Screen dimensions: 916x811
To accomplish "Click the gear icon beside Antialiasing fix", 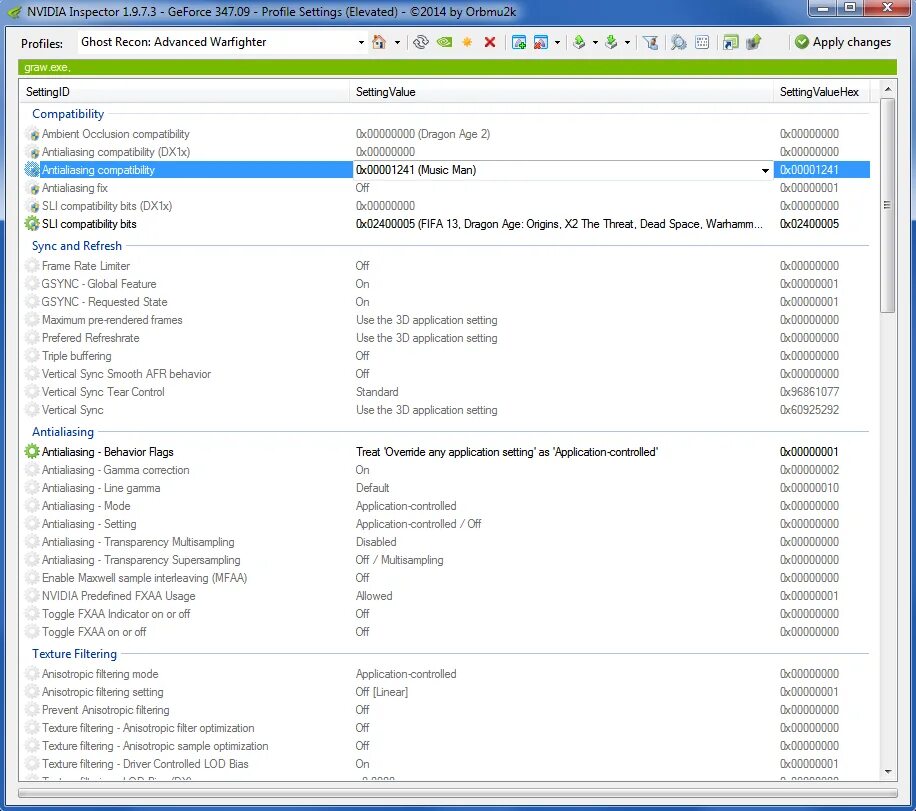I will pos(33,188).
